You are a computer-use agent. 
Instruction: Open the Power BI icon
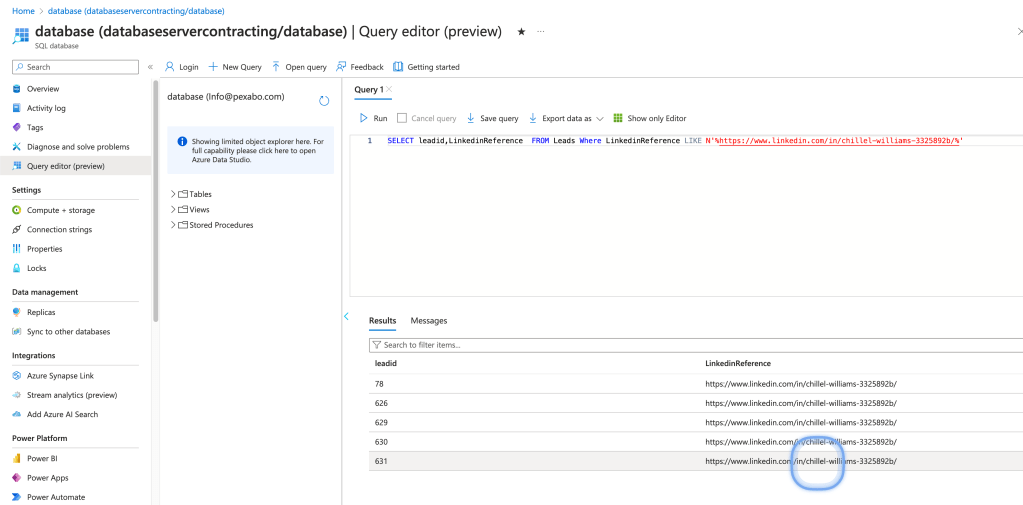[x=16, y=458]
